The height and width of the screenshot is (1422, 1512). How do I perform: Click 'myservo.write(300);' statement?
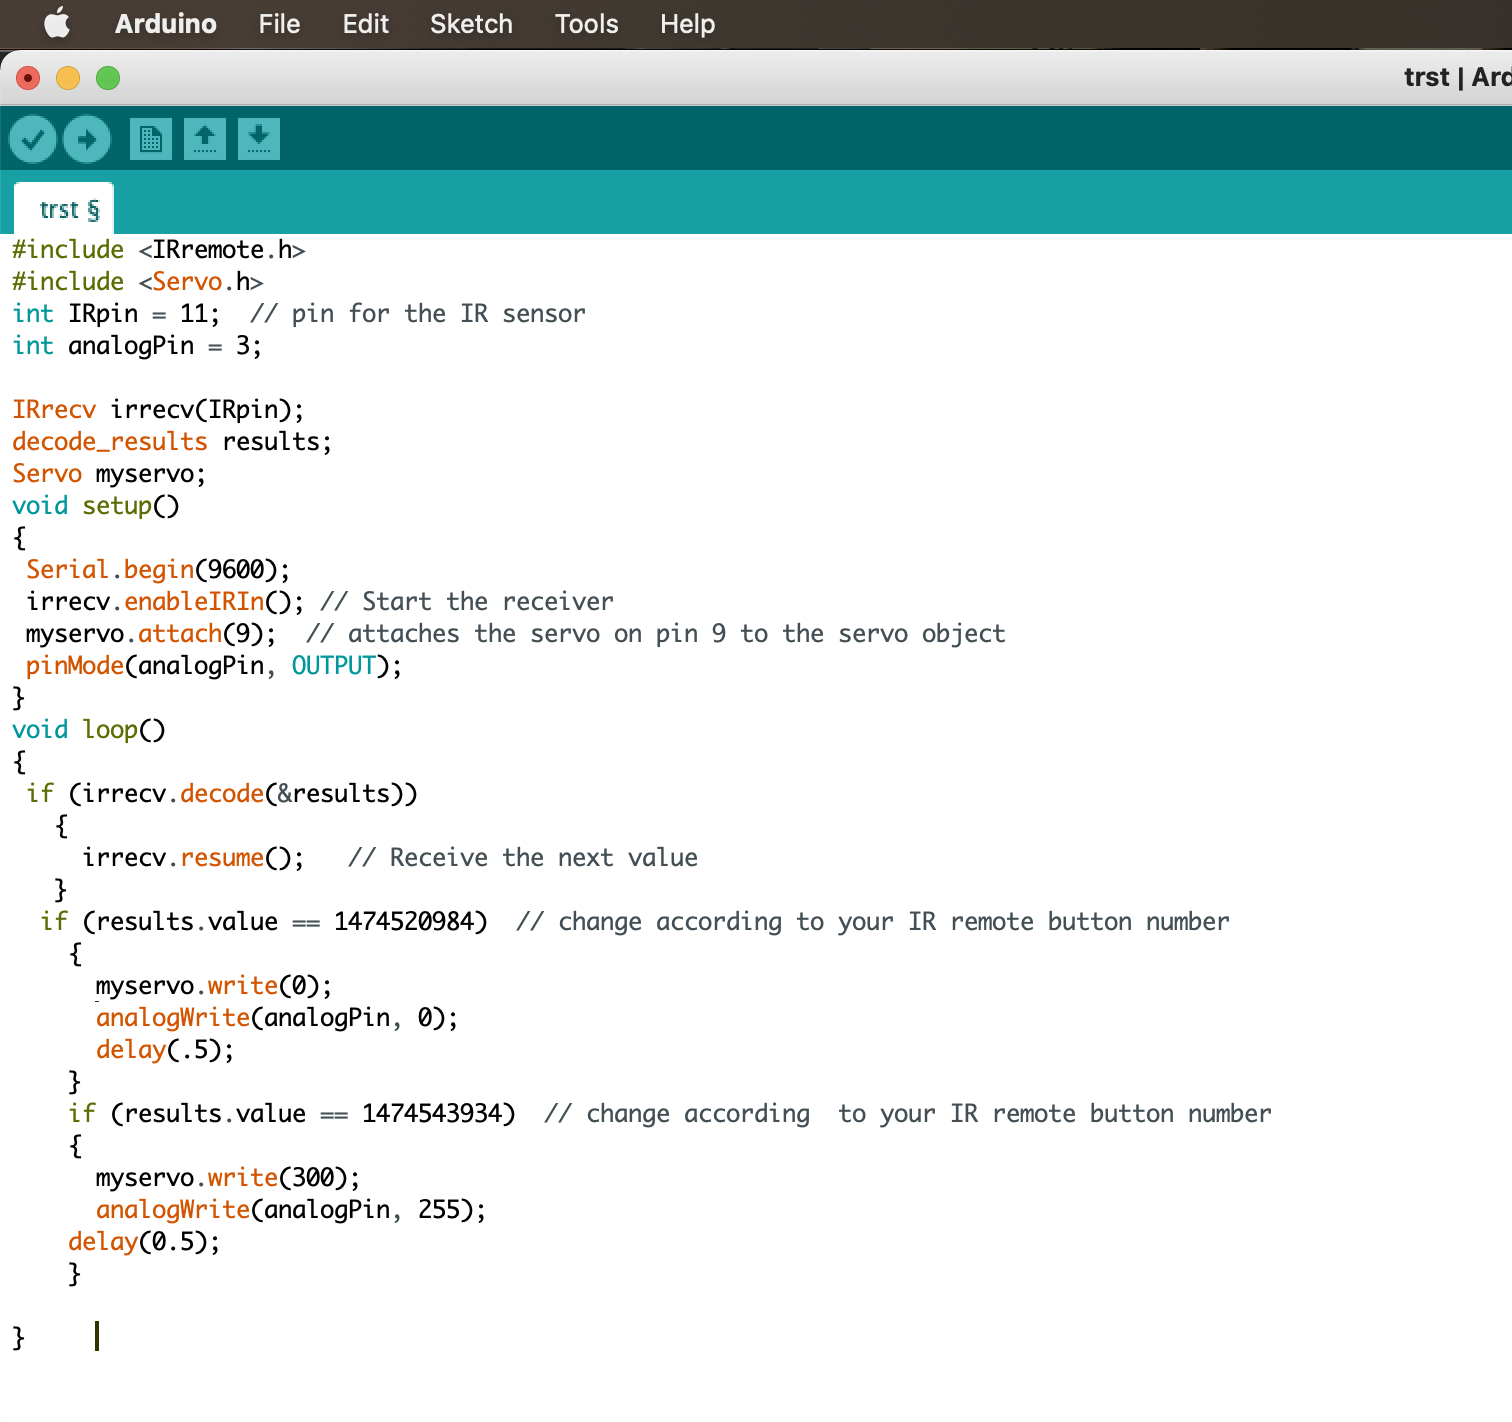coord(228,1178)
